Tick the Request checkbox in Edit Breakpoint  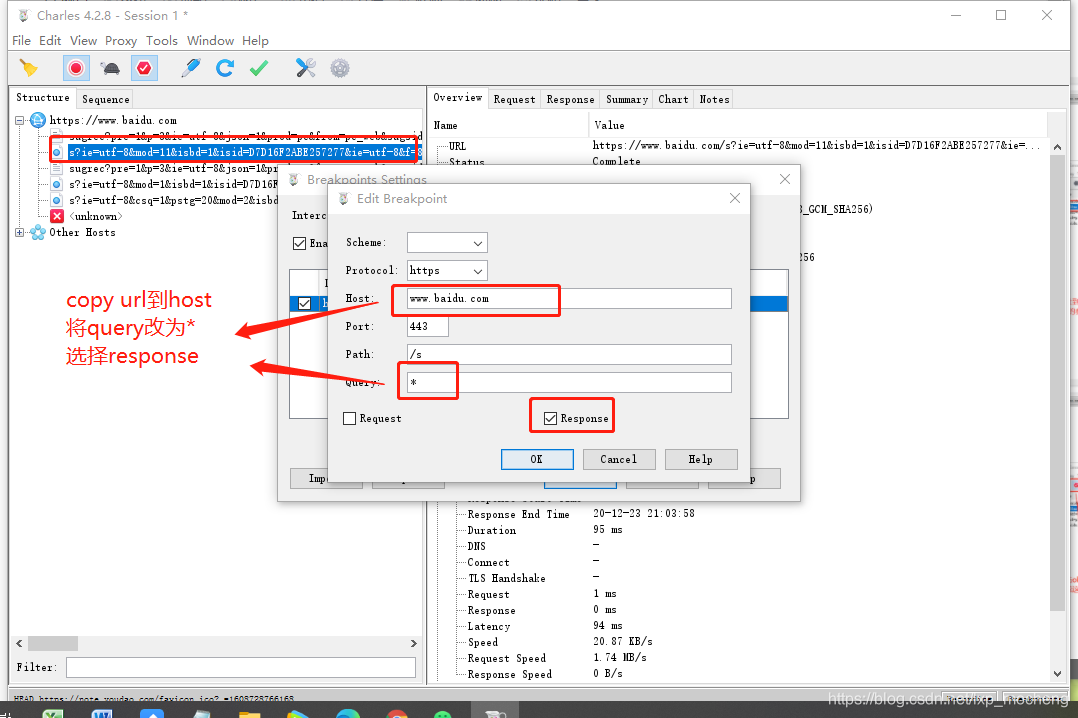pyautogui.click(x=350, y=418)
